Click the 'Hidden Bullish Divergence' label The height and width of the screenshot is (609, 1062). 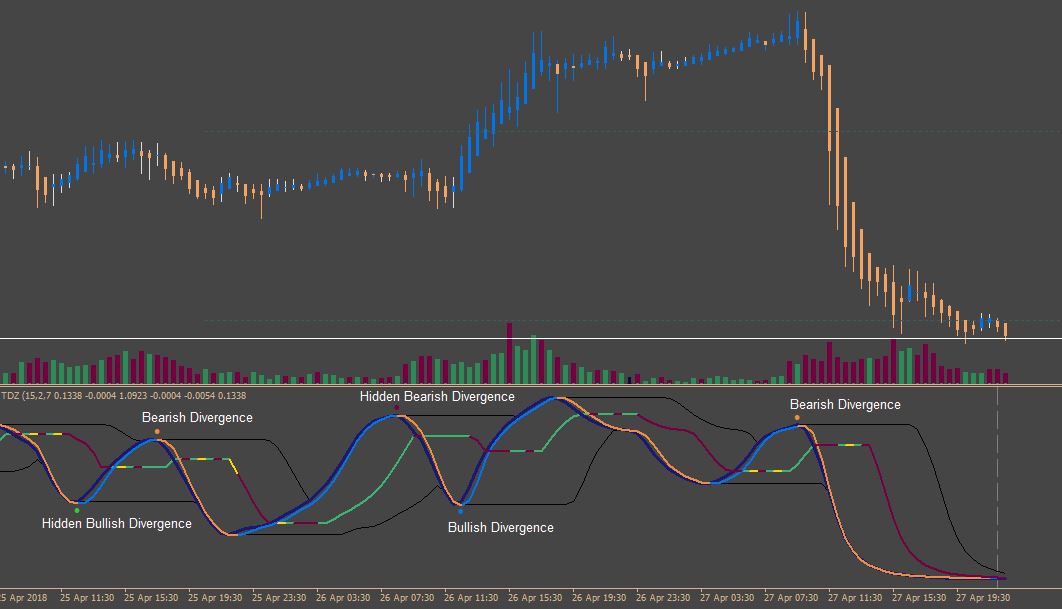tap(116, 524)
